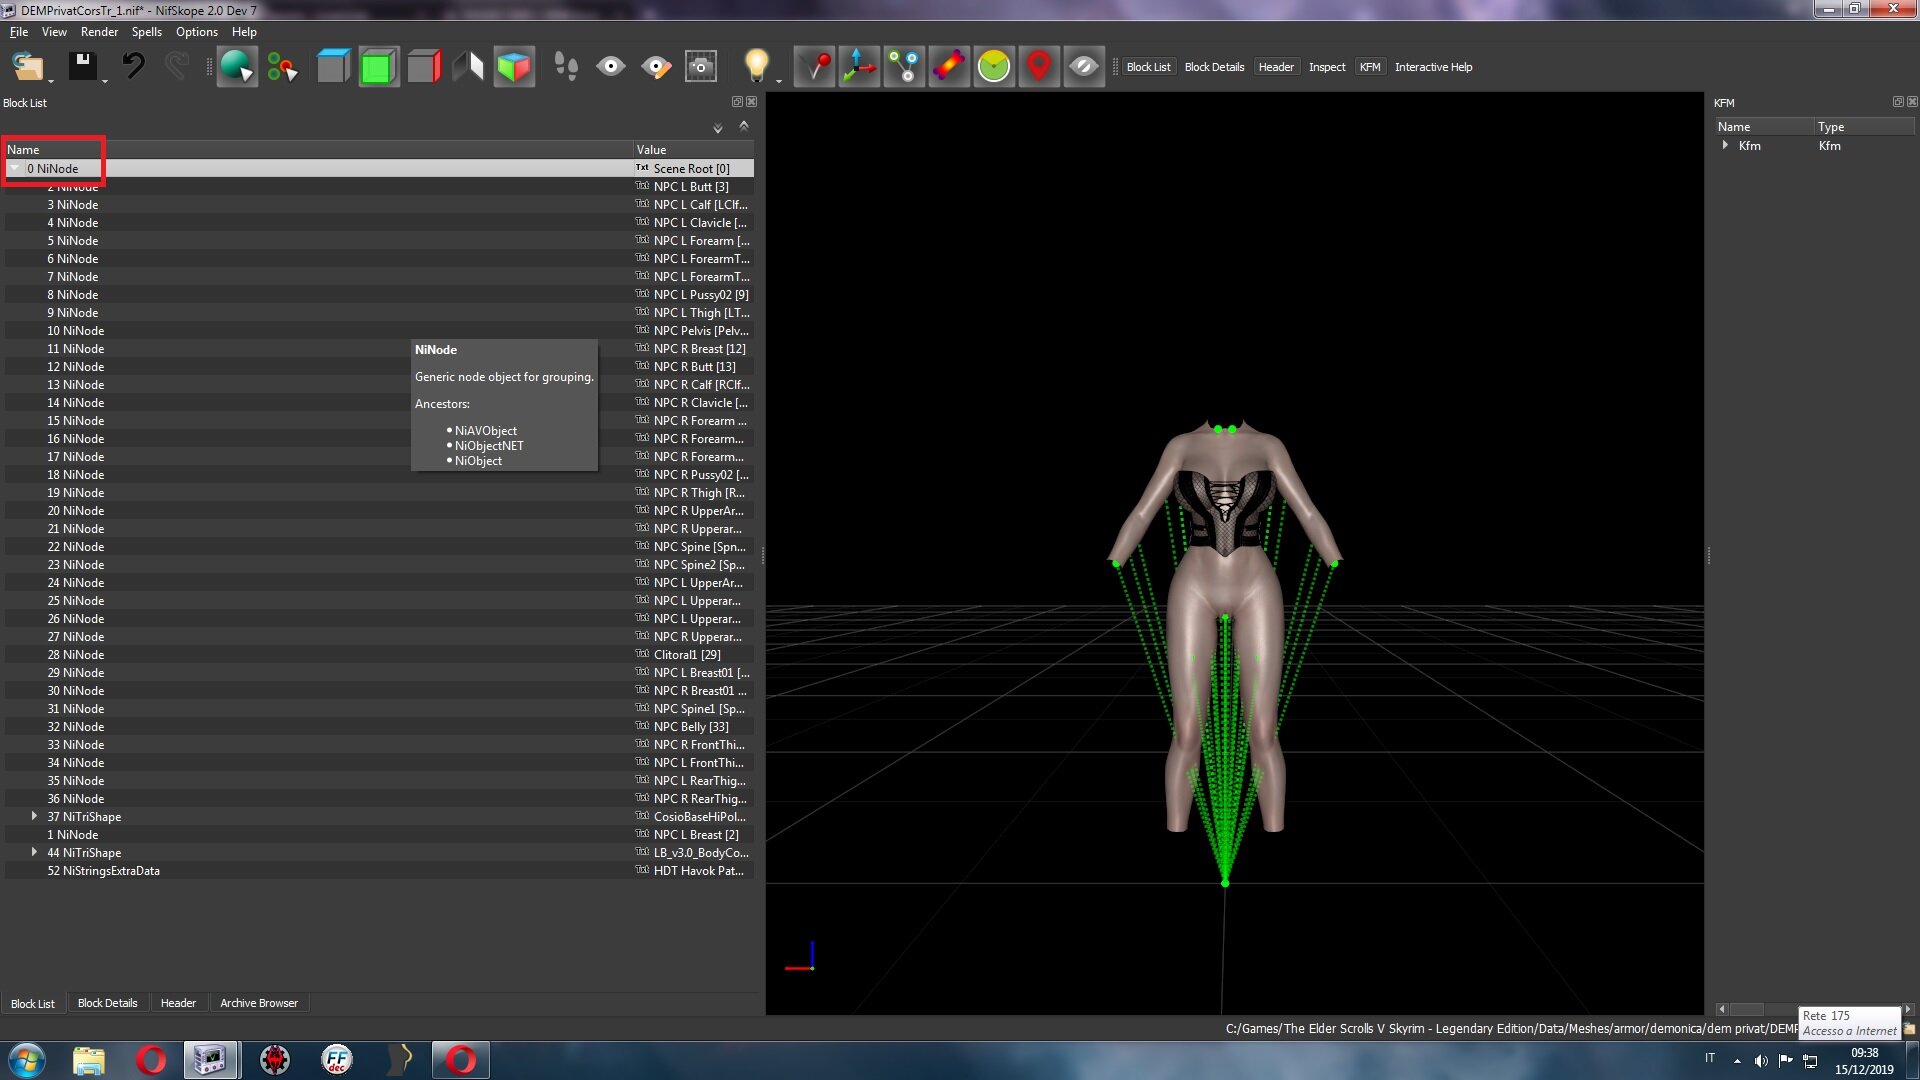The height and width of the screenshot is (1080, 1920).
Task: Toggle the plain eye visibility icon
Action: point(611,67)
